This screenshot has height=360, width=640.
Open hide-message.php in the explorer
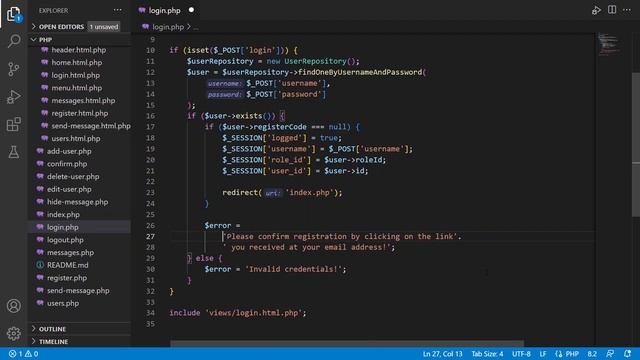(78, 202)
